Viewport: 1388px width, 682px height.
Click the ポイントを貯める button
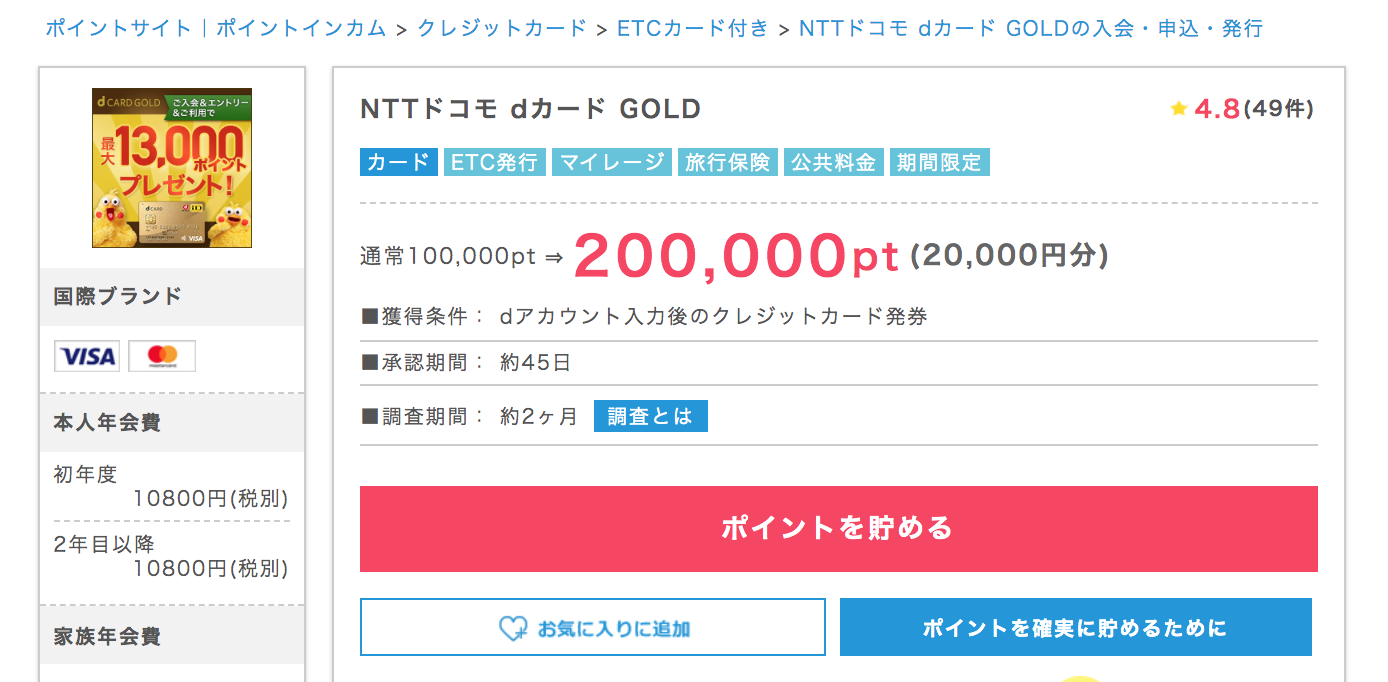pyautogui.click(x=838, y=529)
